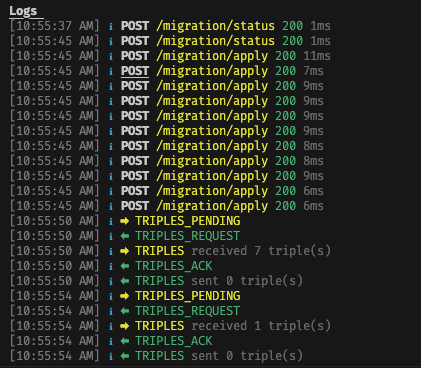Click green arrow beside TRIPLES_REQUEST at 10:55:50
Screen dimensions: 421x368
(125, 236)
